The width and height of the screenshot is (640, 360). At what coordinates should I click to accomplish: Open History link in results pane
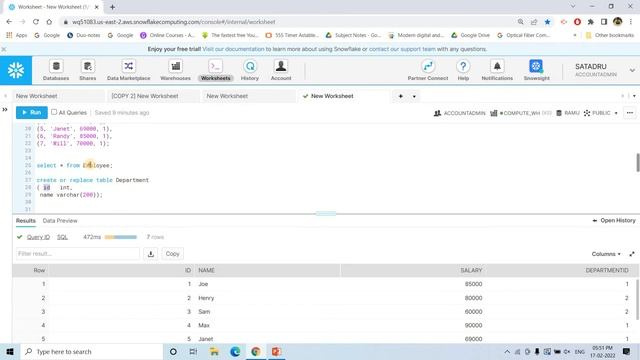tap(614, 220)
